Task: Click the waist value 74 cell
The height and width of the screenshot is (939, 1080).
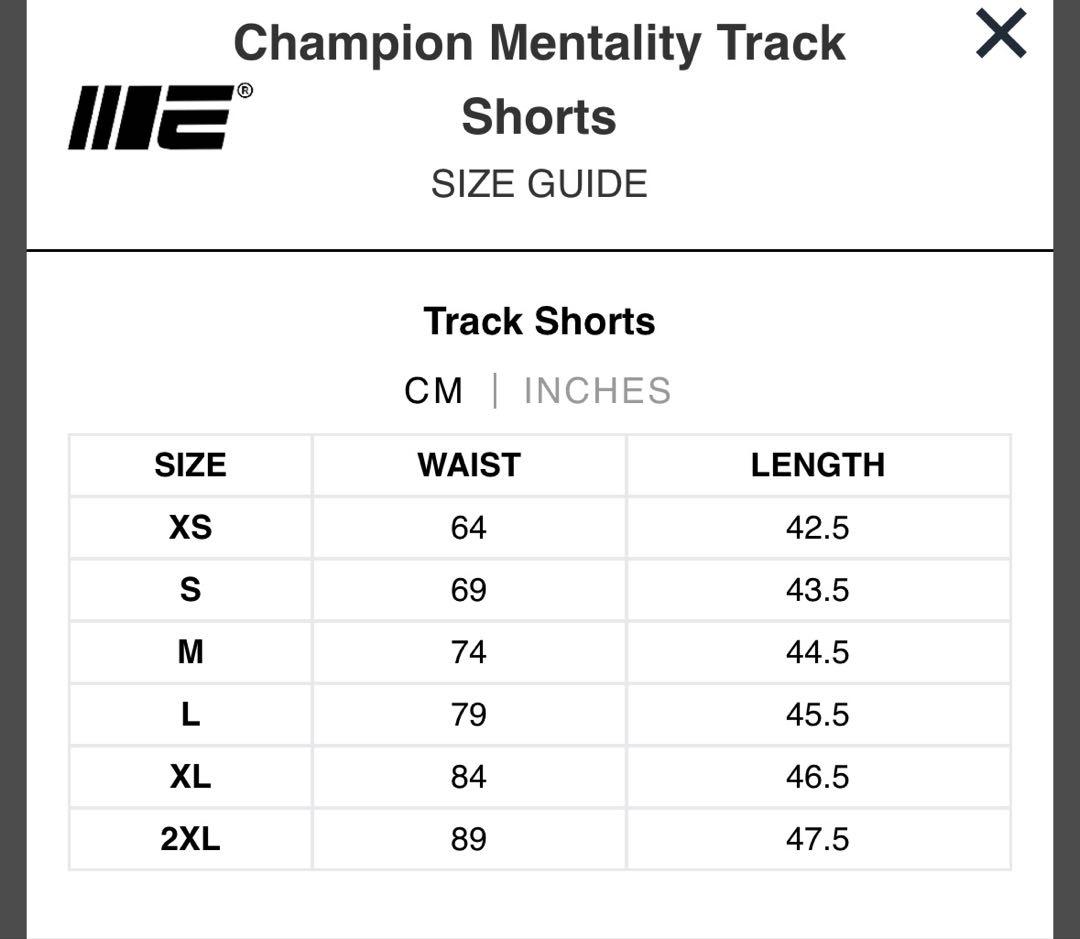Action: pos(468,652)
